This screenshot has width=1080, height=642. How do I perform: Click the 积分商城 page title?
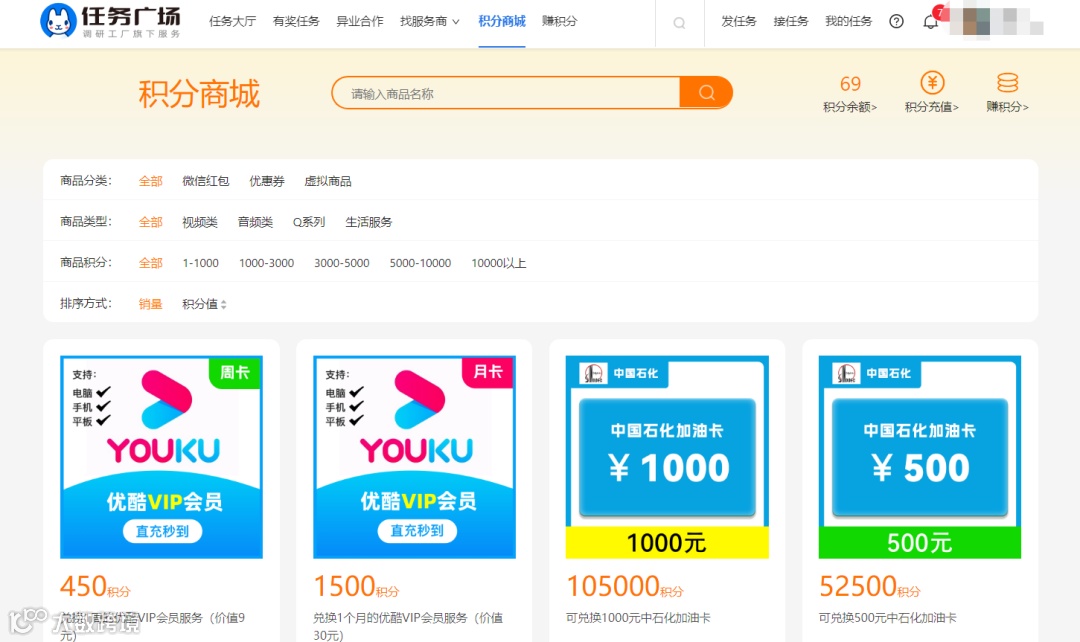tap(199, 94)
